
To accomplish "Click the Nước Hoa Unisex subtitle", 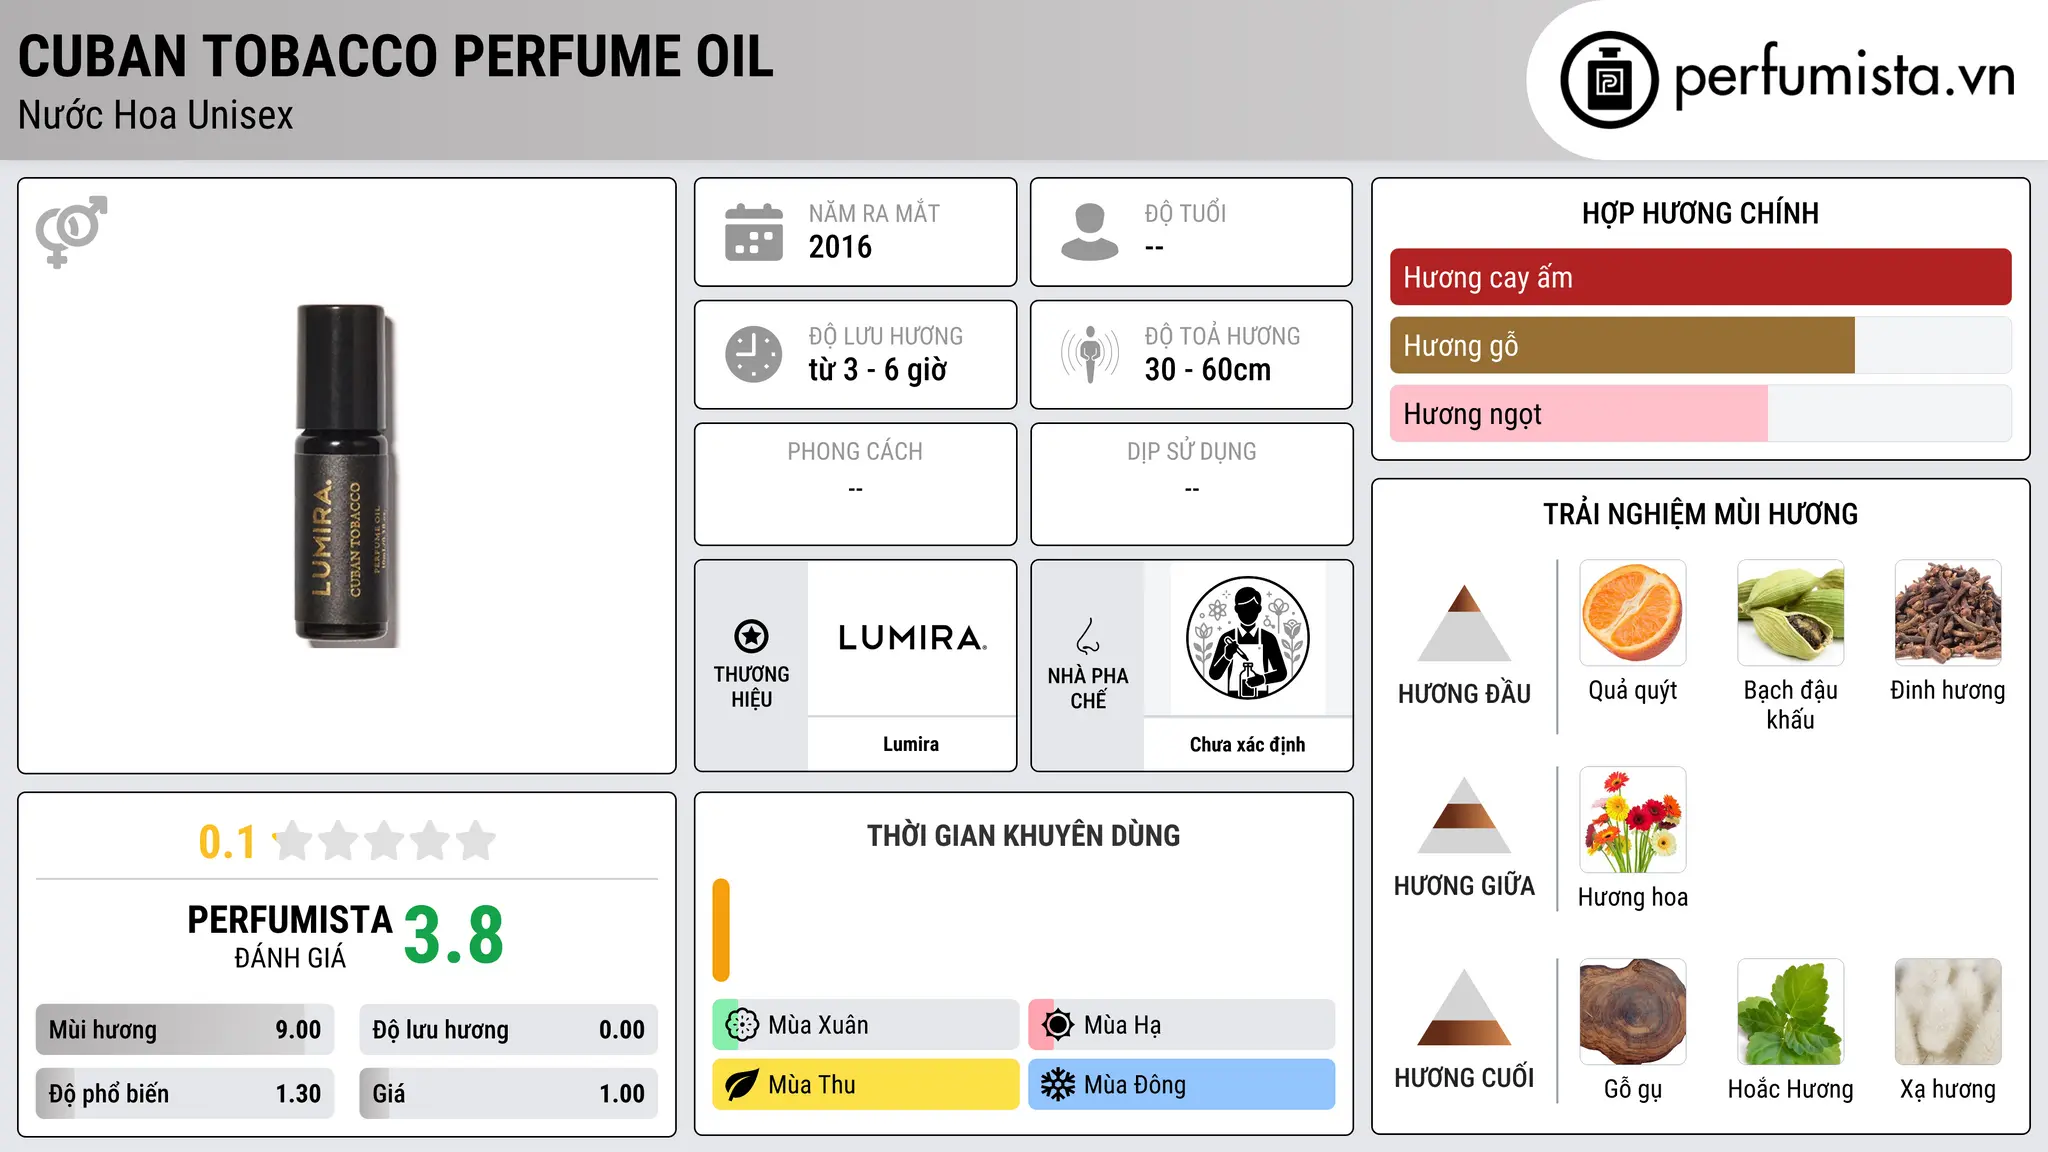I will coord(156,116).
